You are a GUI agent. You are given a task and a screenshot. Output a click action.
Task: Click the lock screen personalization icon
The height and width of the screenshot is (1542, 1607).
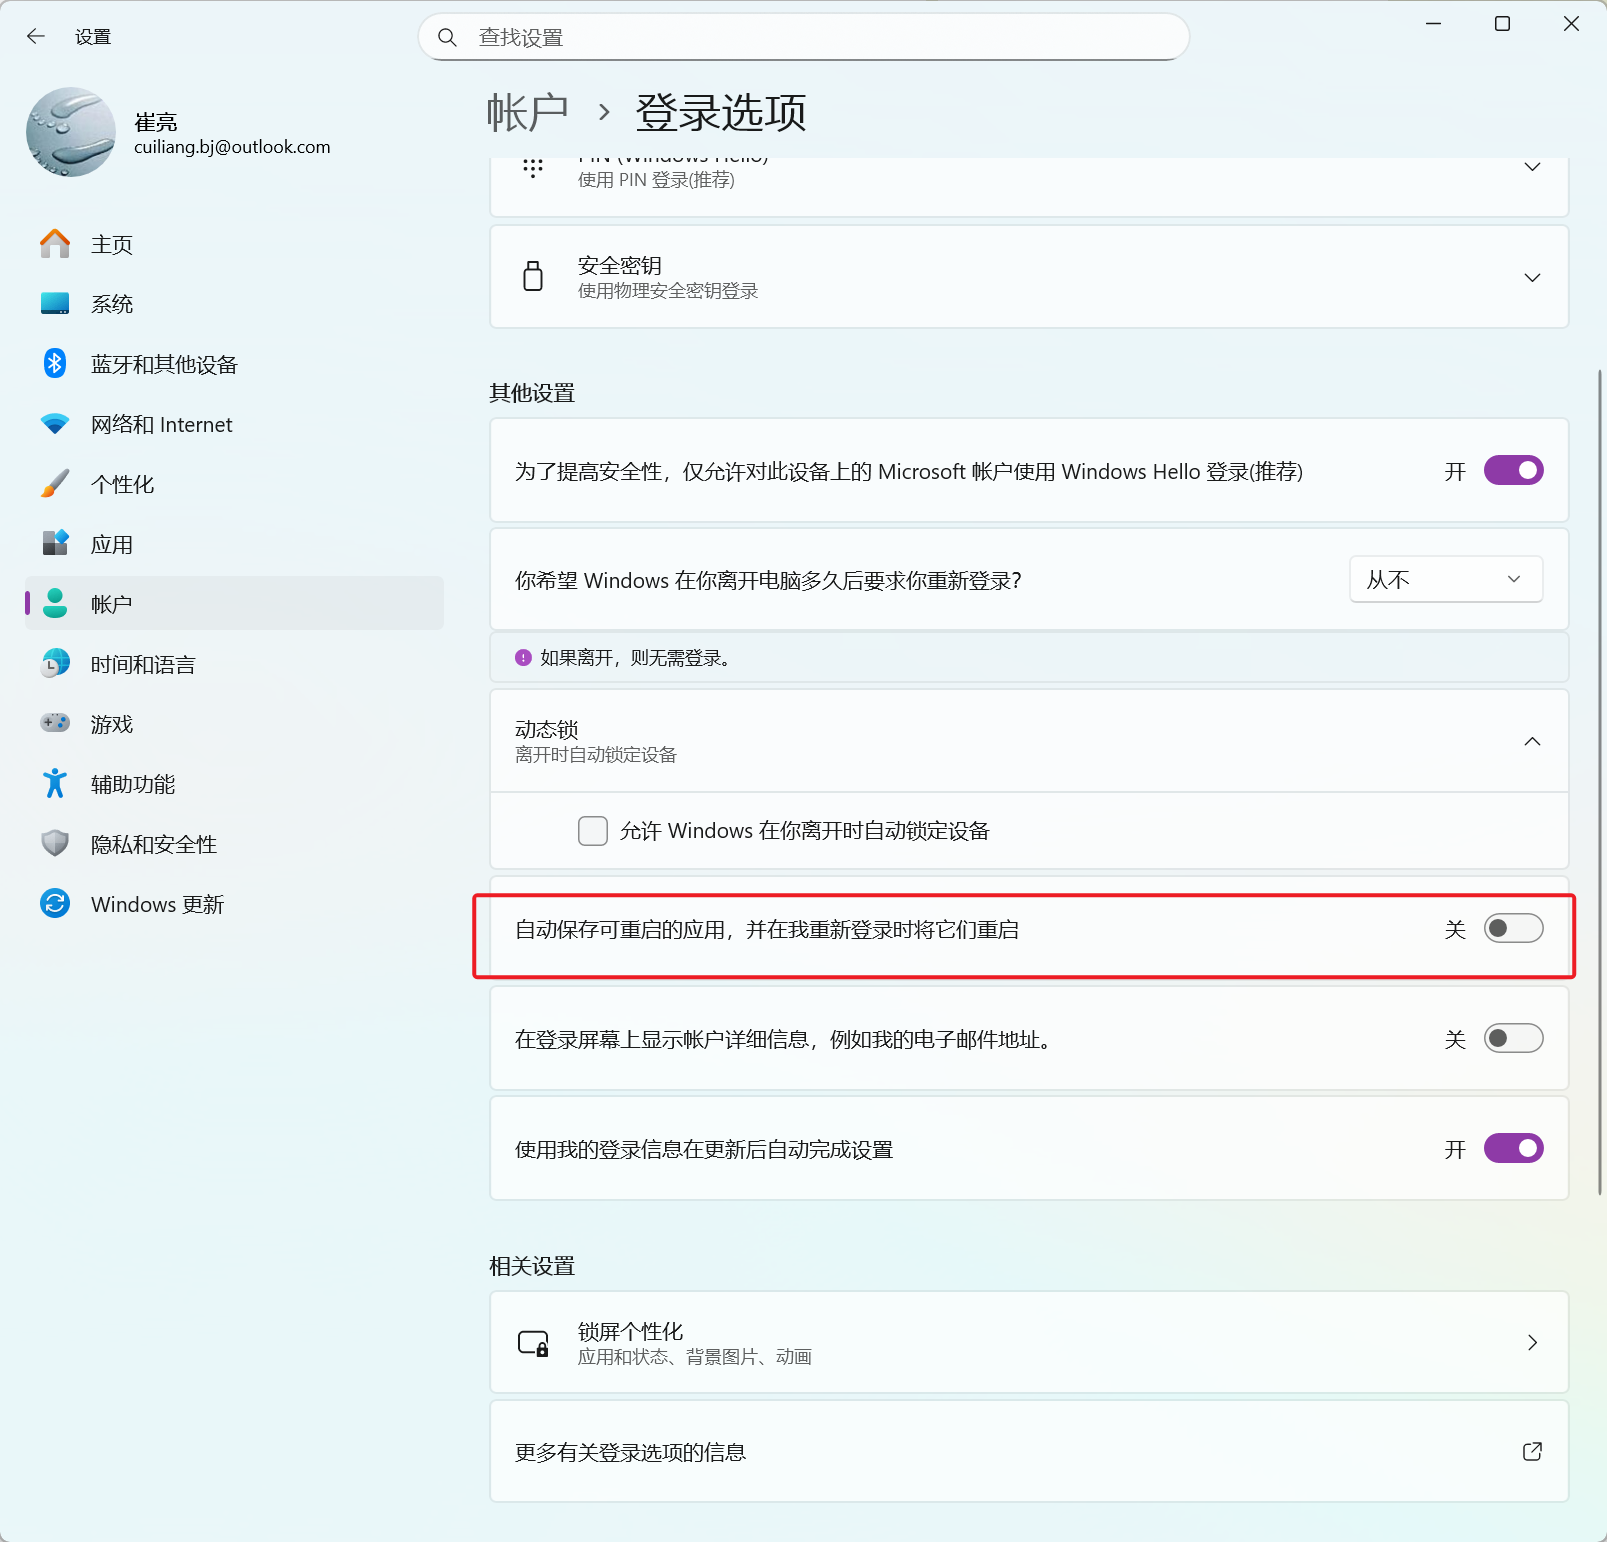tap(533, 1343)
